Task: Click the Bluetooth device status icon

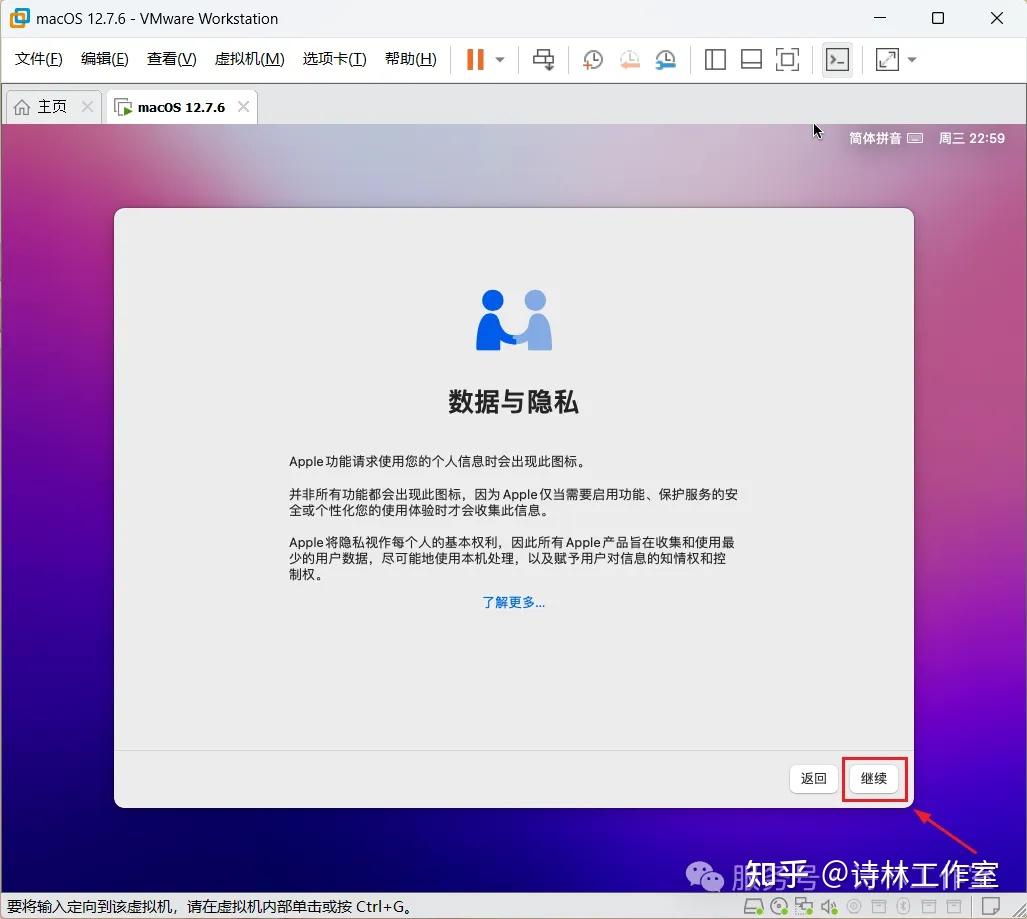Action: click(x=903, y=907)
